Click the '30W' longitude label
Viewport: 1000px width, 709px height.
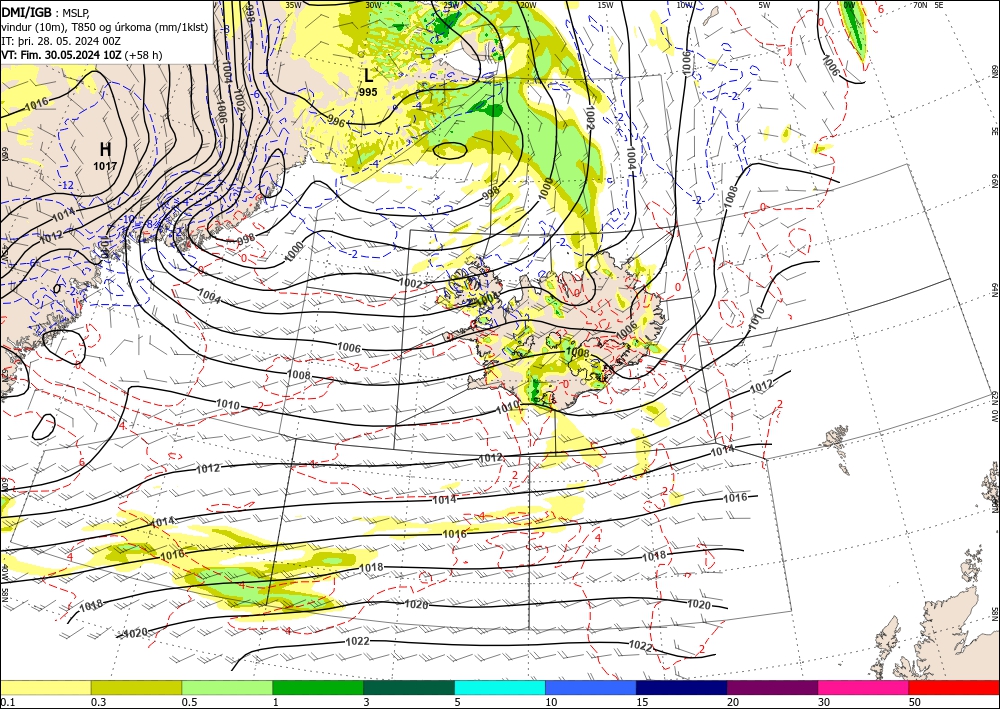(x=373, y=5)
